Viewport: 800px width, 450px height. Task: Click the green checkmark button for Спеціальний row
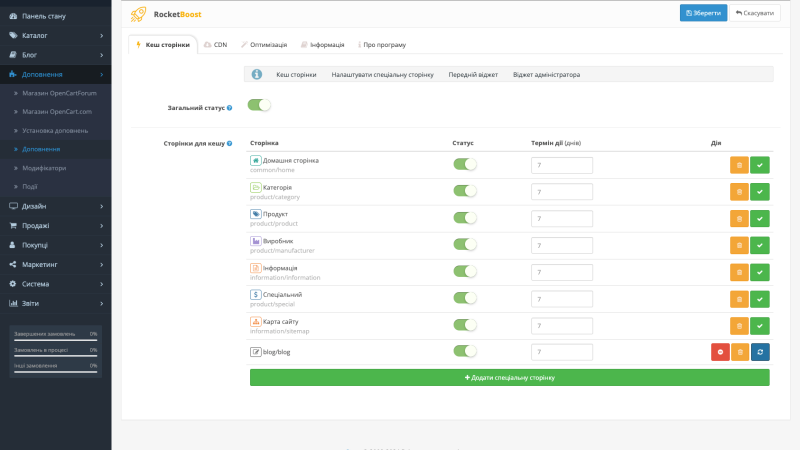[x=760, y=299]
